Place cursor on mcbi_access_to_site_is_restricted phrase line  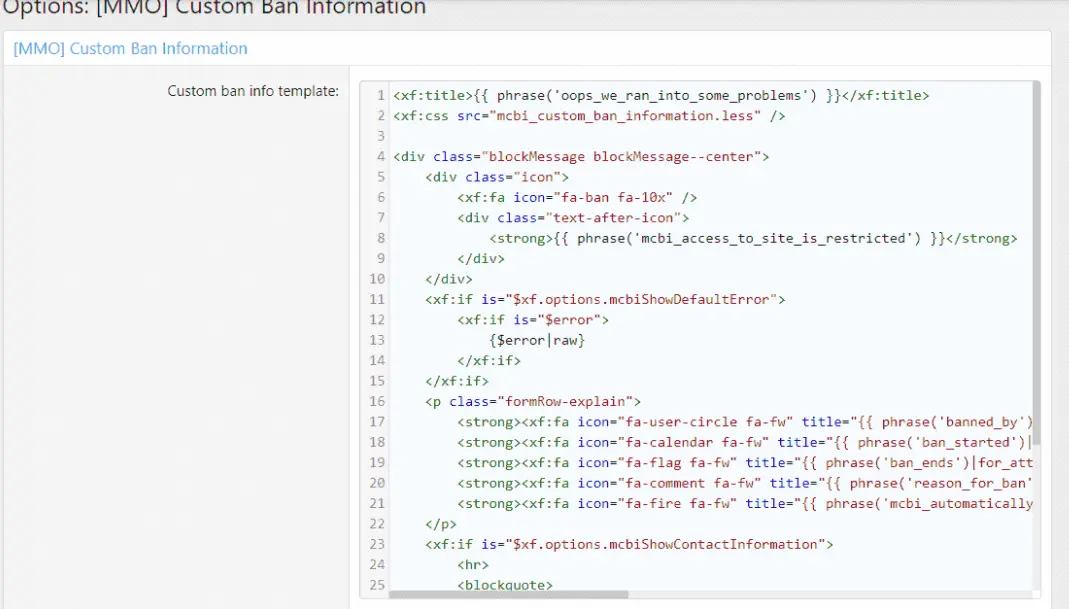click(752, 238)
